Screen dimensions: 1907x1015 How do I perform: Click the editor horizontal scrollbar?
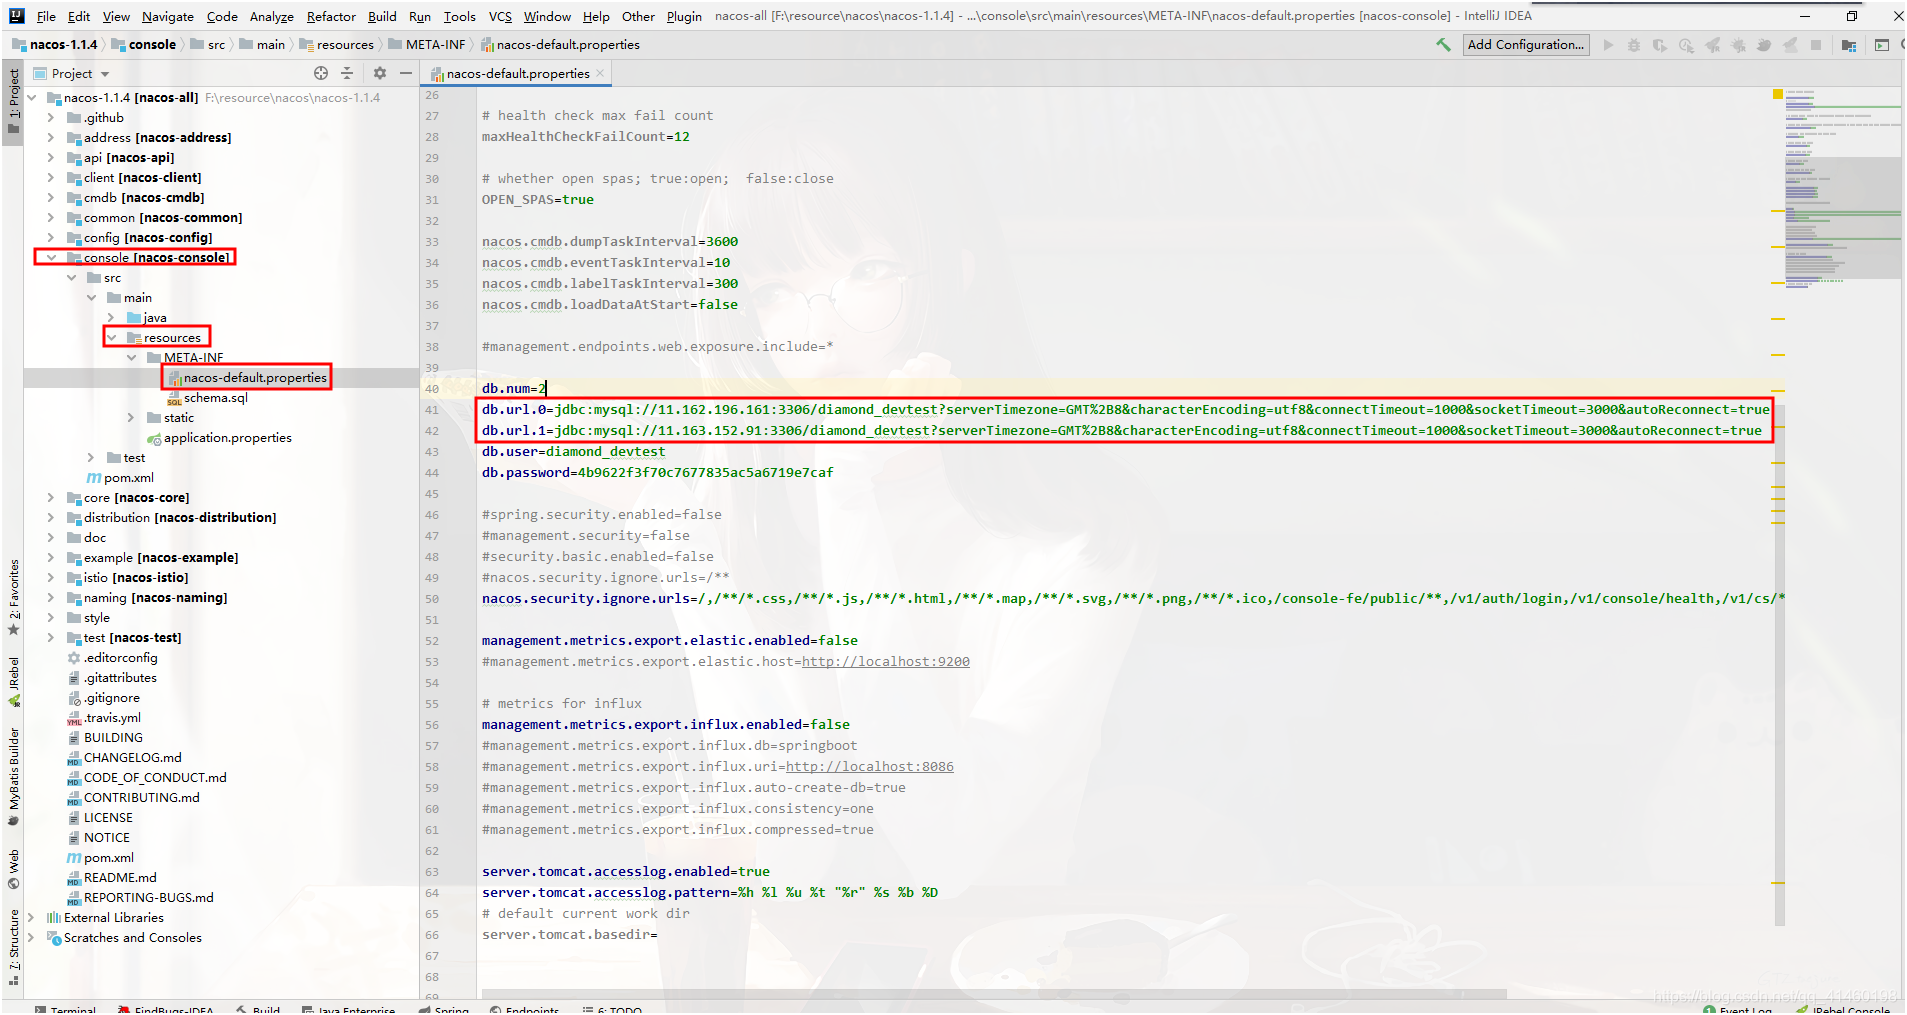[994, 994]
